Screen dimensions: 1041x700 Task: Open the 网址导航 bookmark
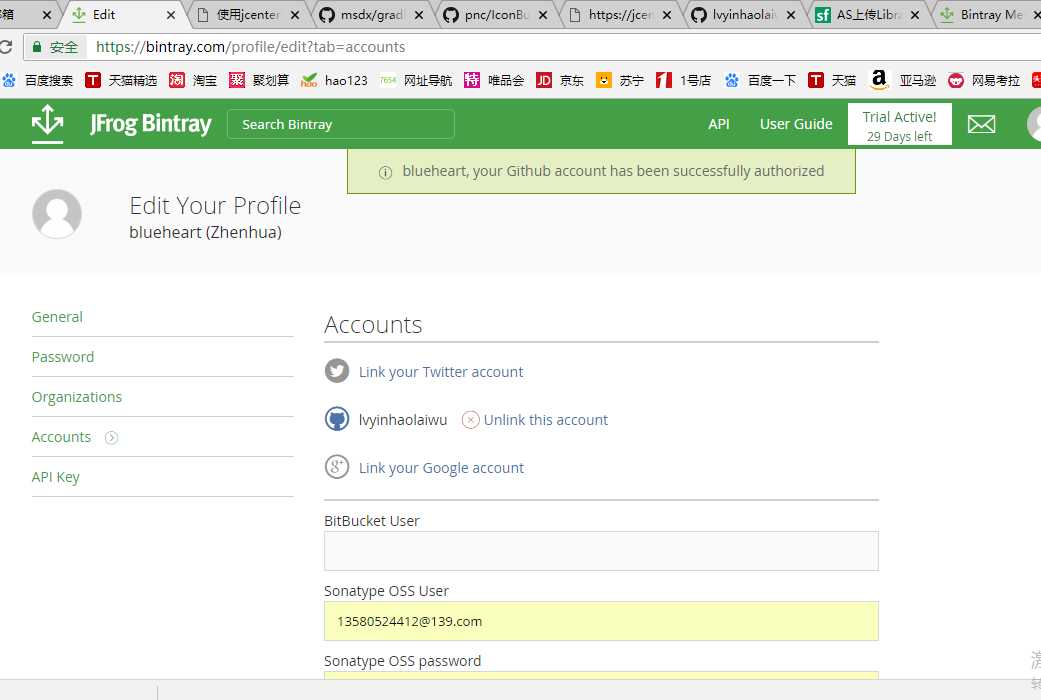tap(416, 80)
